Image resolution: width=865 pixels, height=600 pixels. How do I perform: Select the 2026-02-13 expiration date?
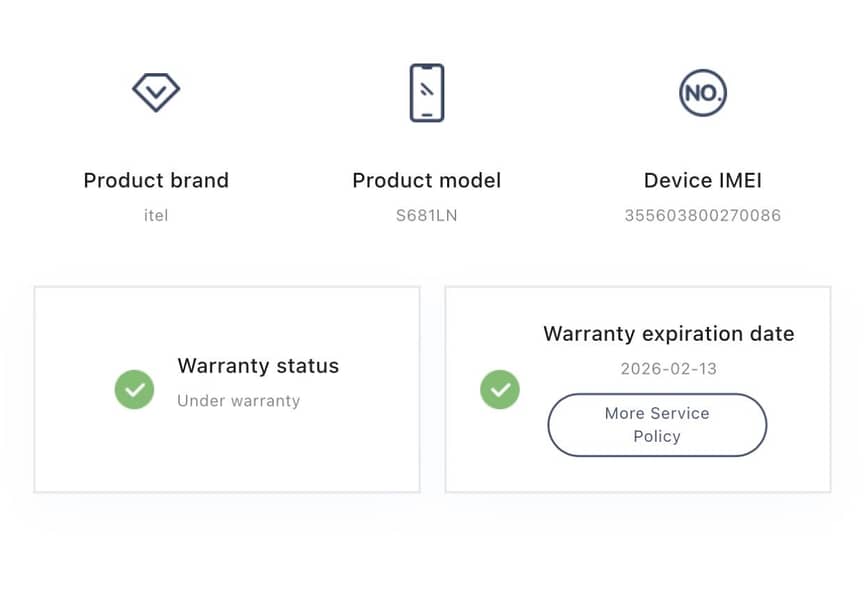[x=669, y=368]
